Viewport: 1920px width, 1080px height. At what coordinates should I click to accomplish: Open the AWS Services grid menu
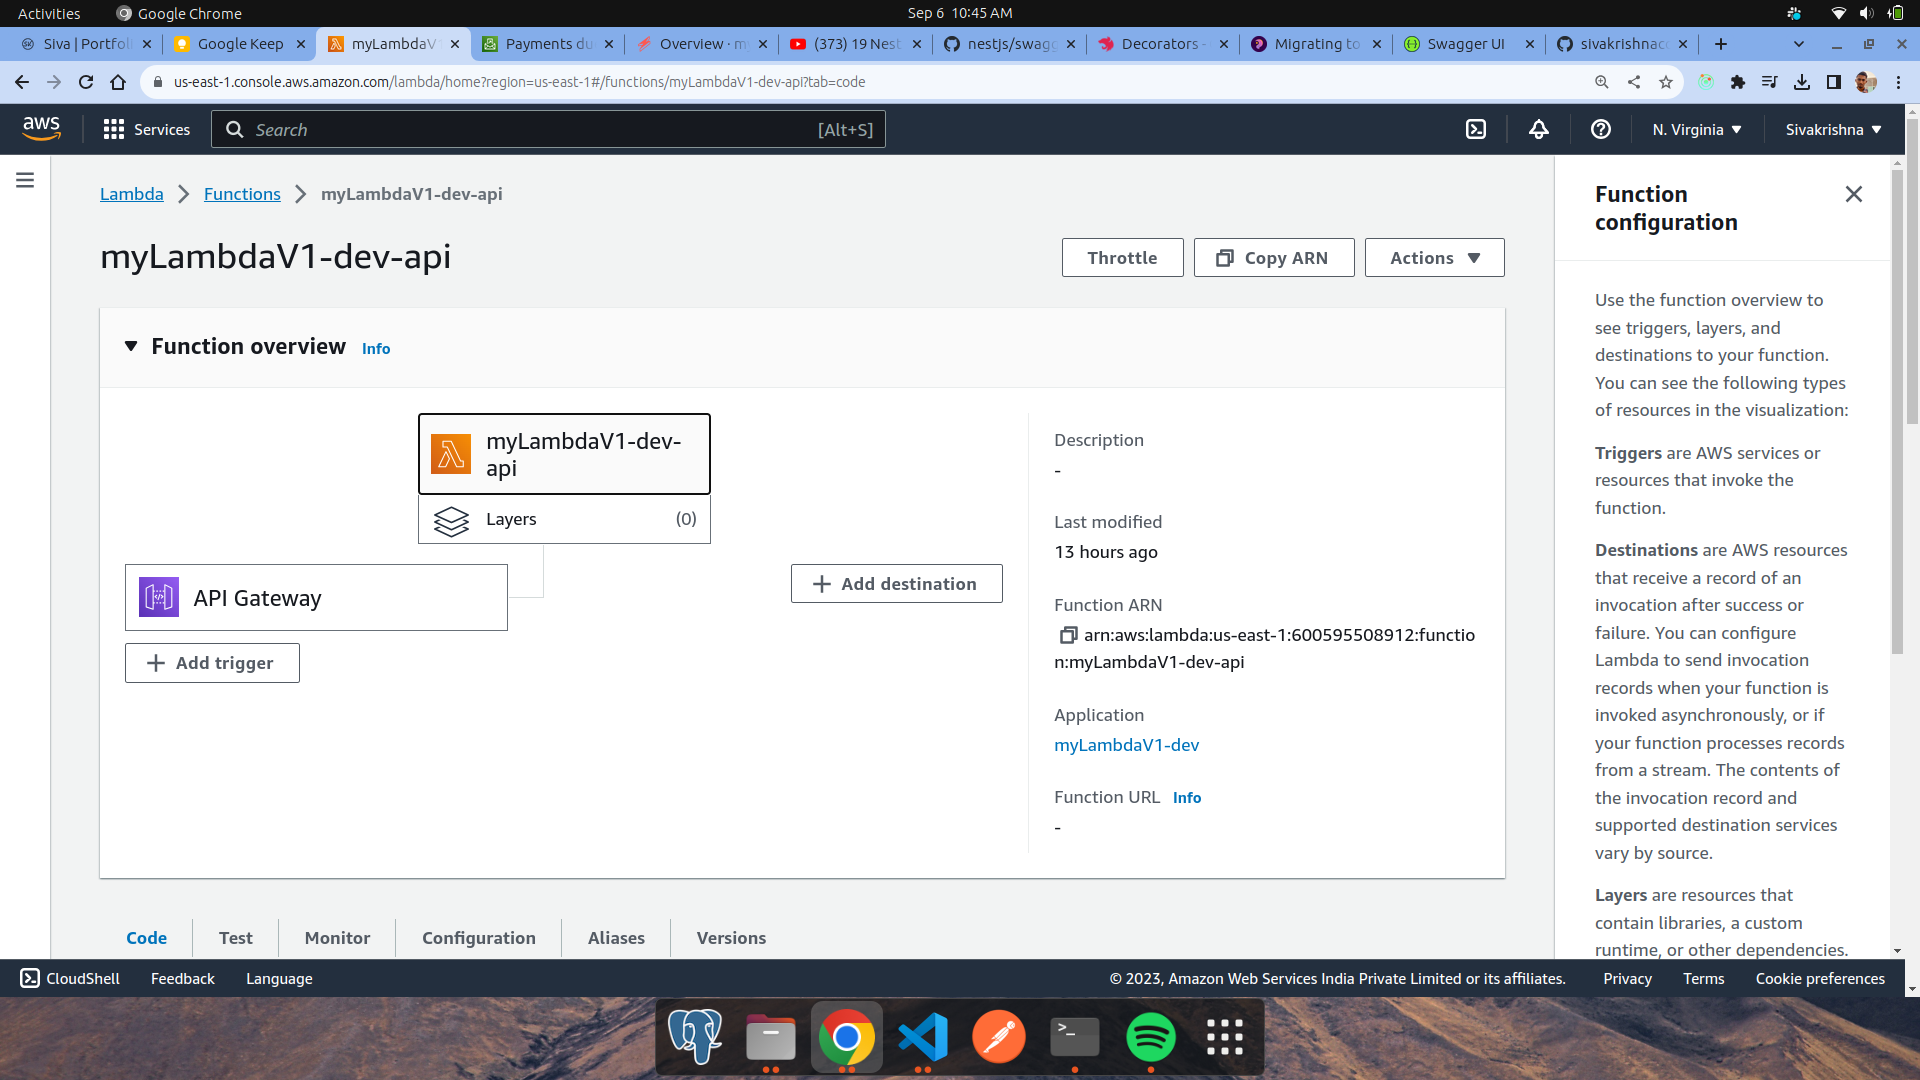[x=115, y=129]
